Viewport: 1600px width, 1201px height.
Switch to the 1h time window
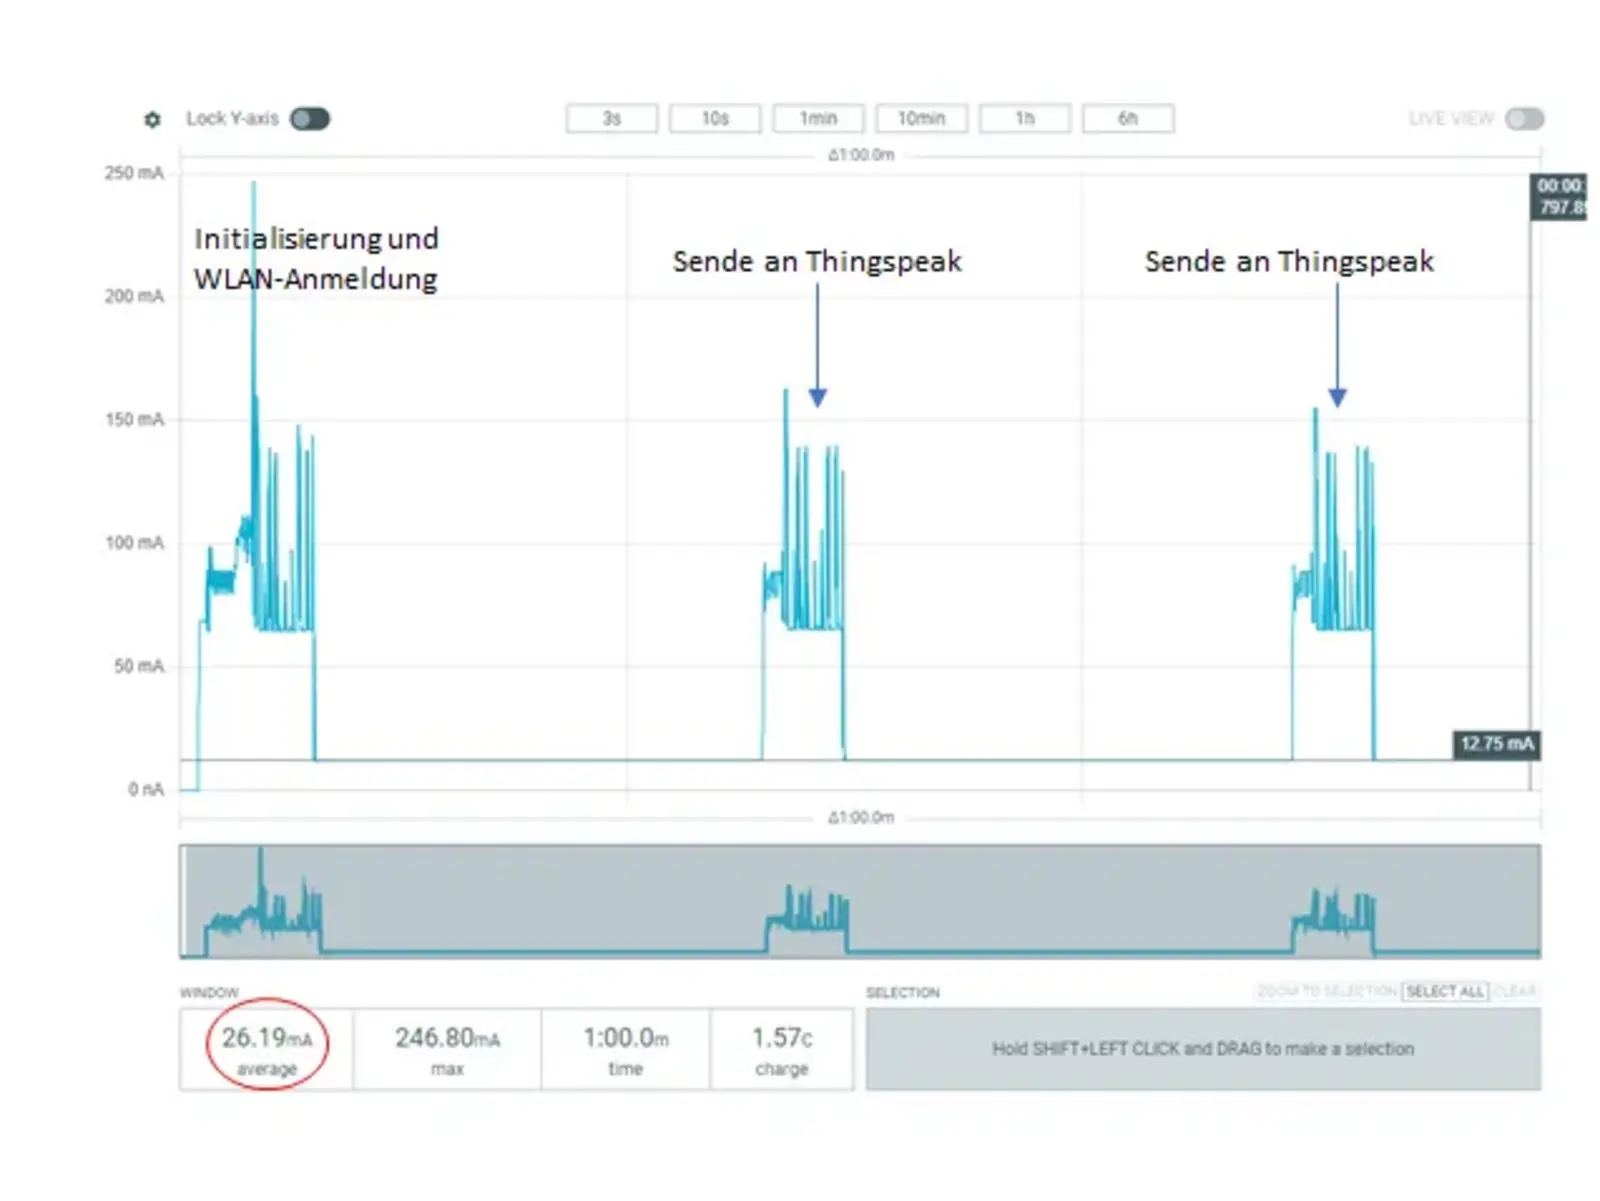click(1024, 119)
